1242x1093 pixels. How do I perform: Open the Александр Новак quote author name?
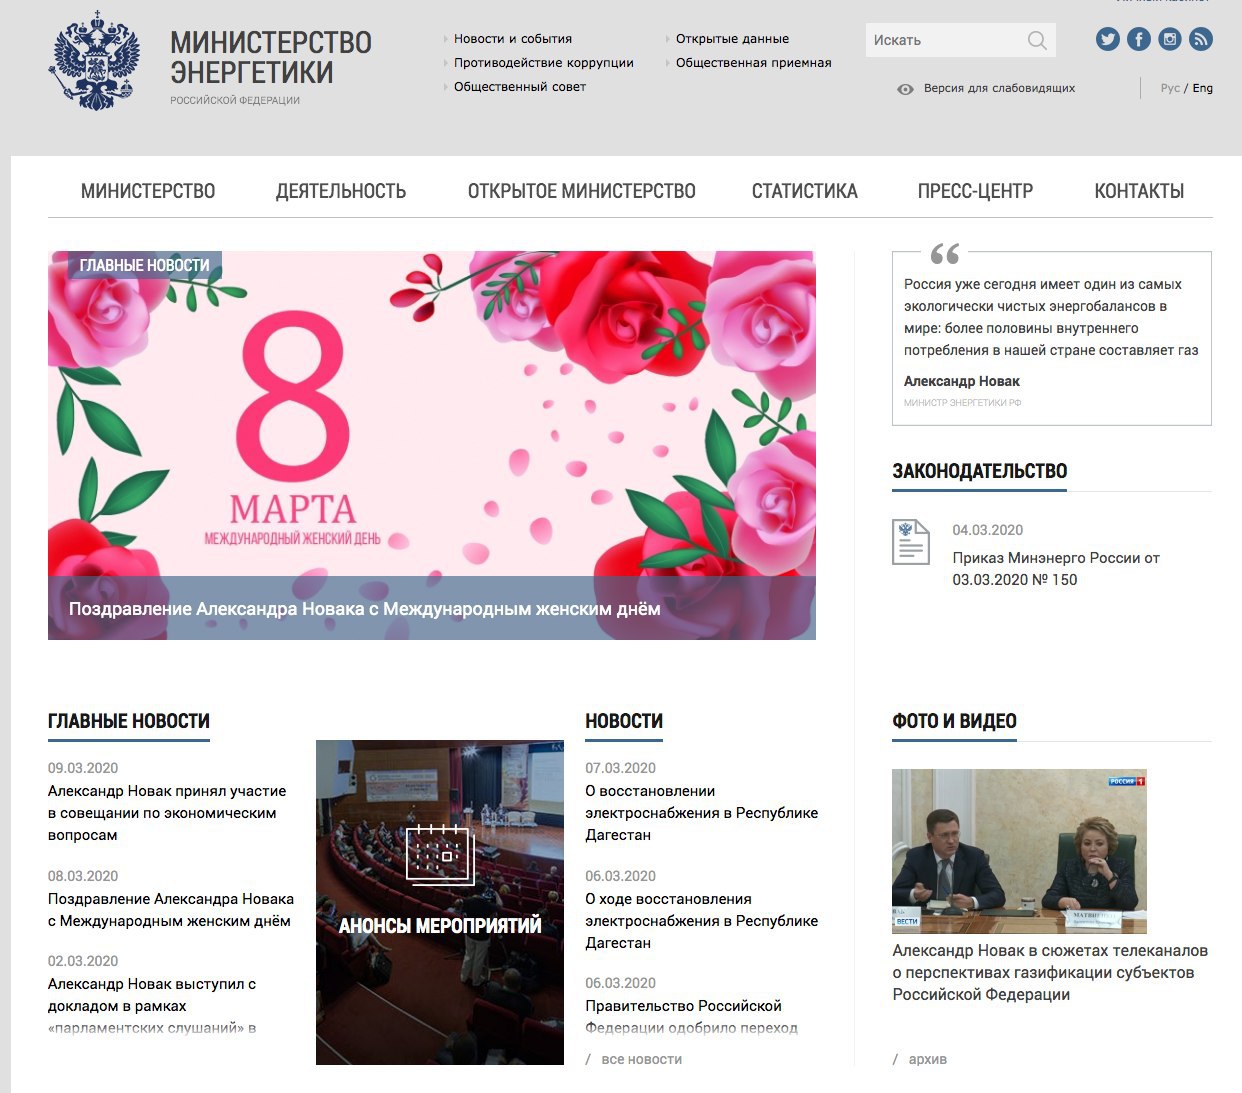point(962,381)
